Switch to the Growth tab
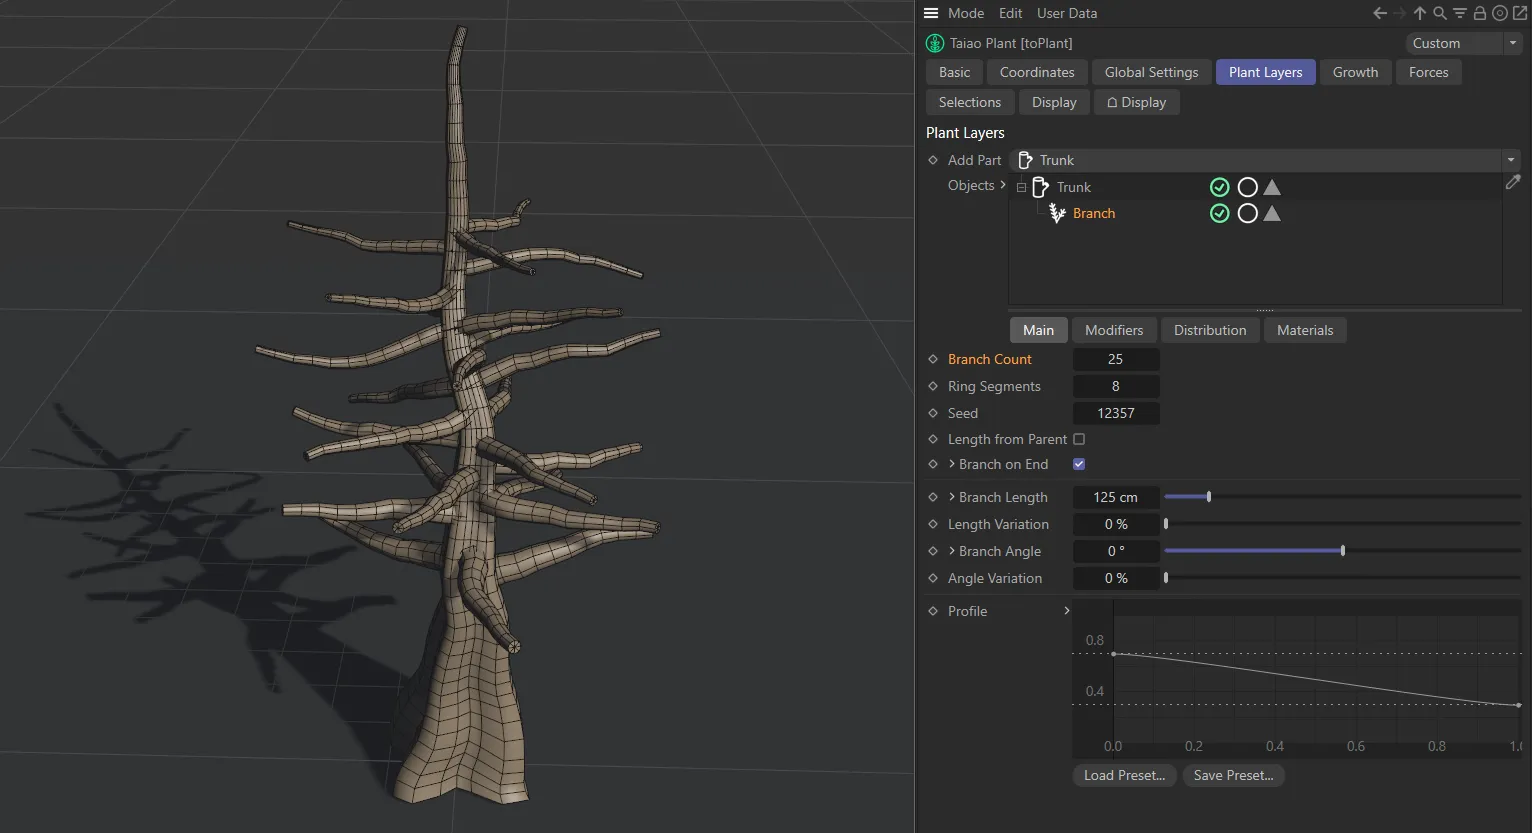The width and height of the screenshot is (1532, 833). 1356,72
